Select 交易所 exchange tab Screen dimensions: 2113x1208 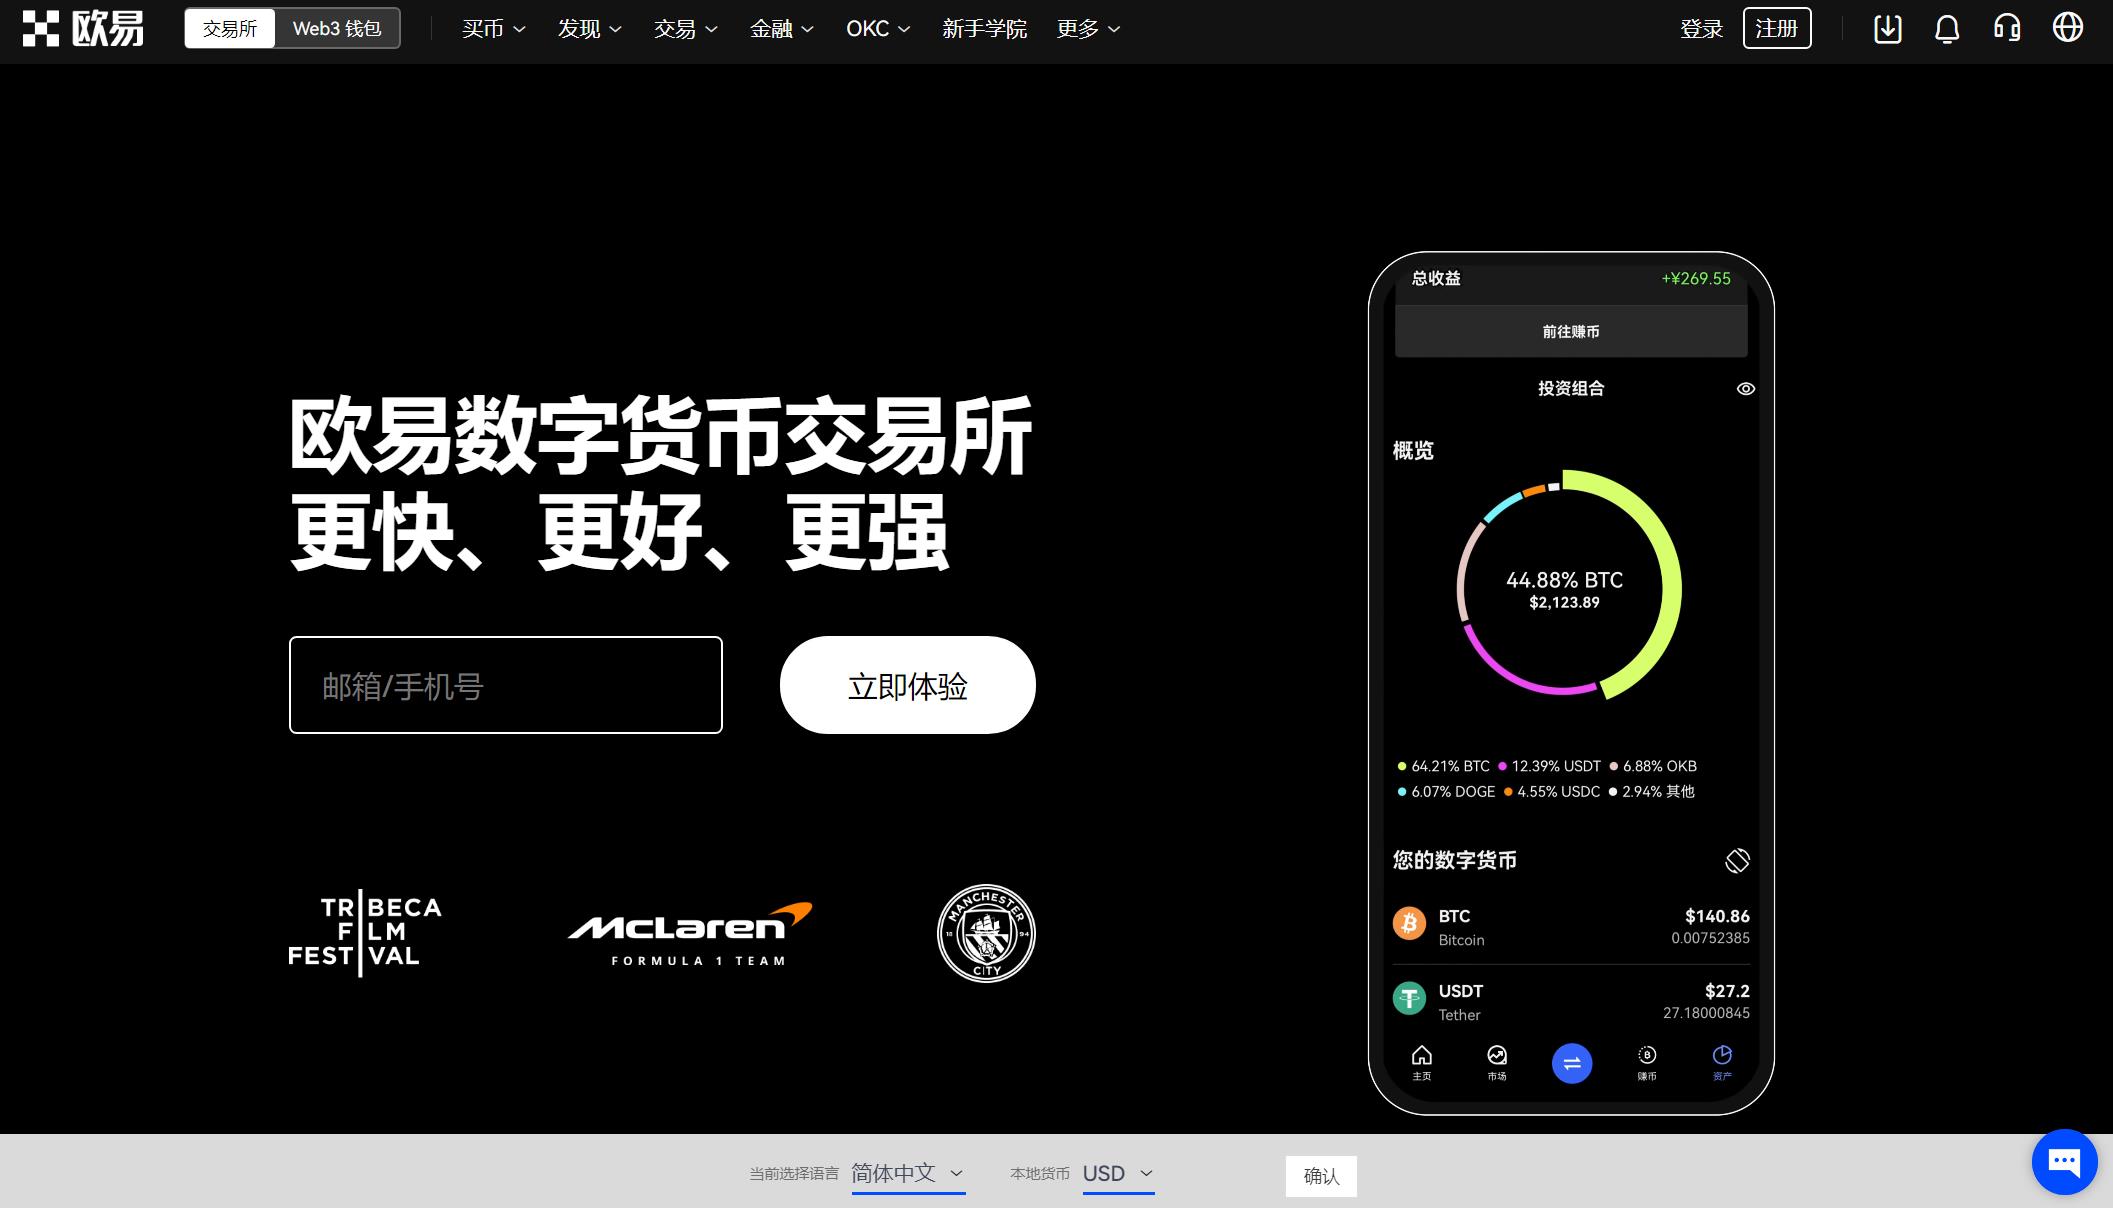pyautogui.click(x=228, y=29)
